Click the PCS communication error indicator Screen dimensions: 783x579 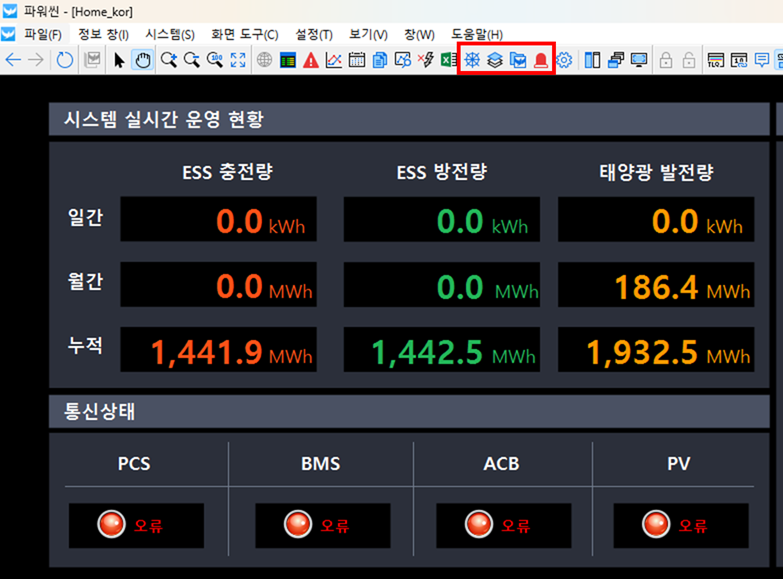click(x=135, y=525)
